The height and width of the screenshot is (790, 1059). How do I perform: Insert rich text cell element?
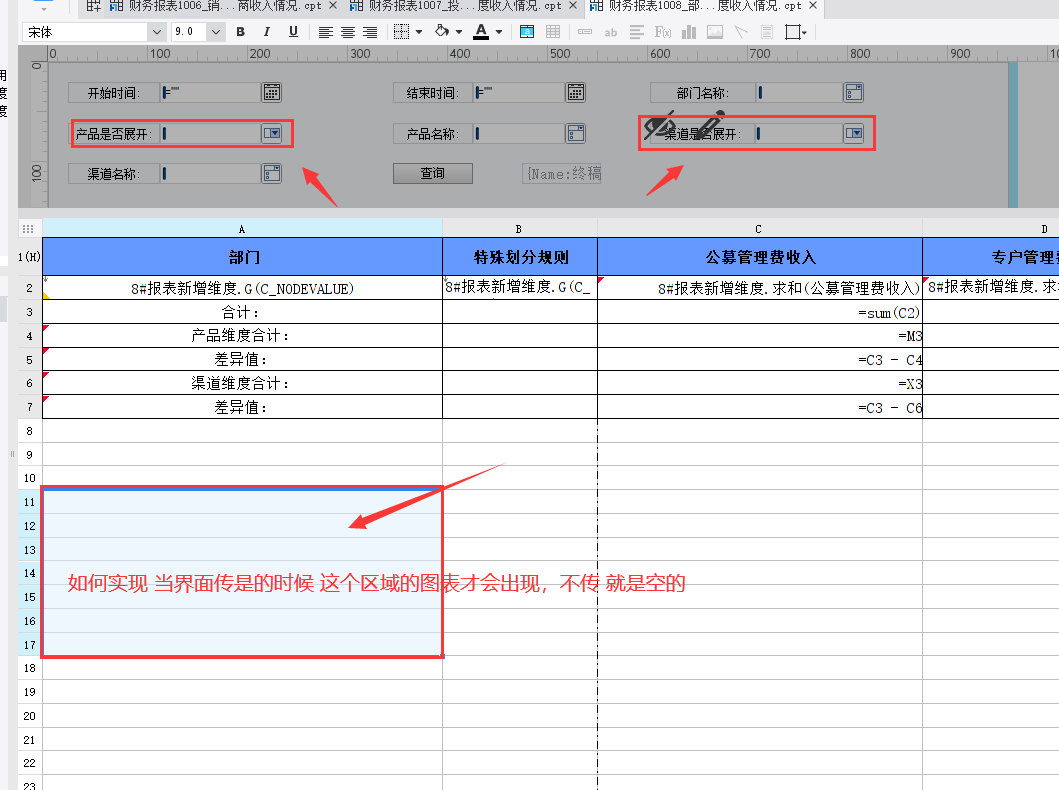coord(636,32)
